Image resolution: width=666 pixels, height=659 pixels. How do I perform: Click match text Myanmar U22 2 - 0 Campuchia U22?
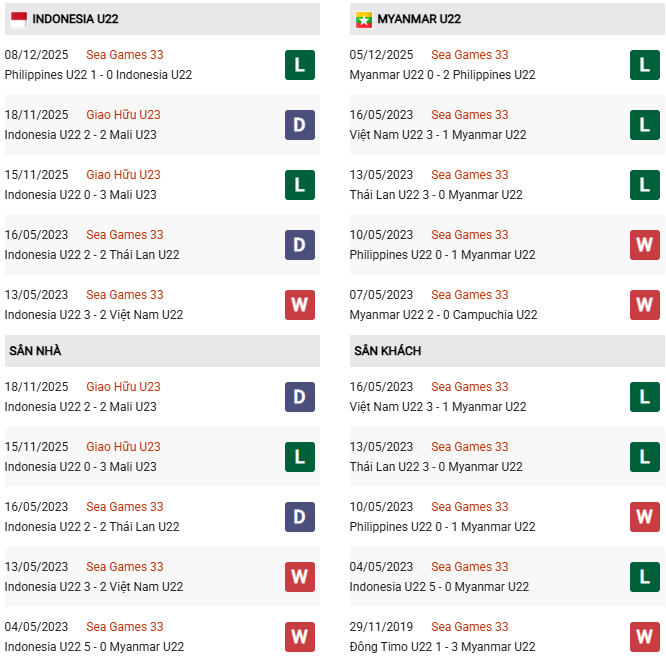tap(443, 315)
